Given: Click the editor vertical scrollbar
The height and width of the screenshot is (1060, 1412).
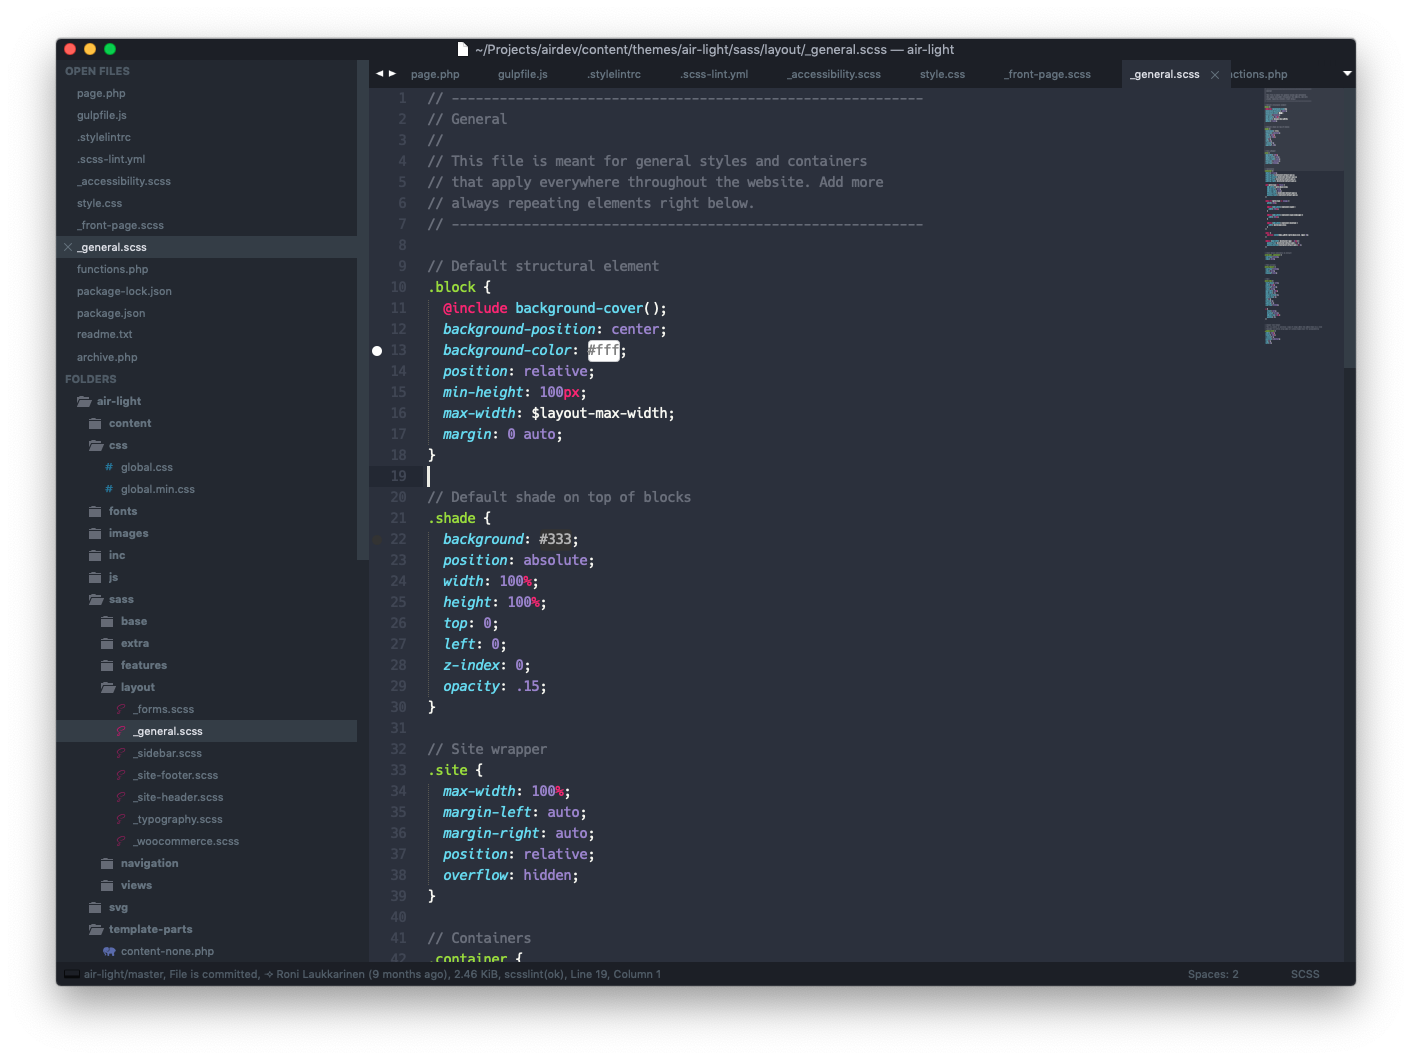Looking at the screenshot, I should 1349,228.
